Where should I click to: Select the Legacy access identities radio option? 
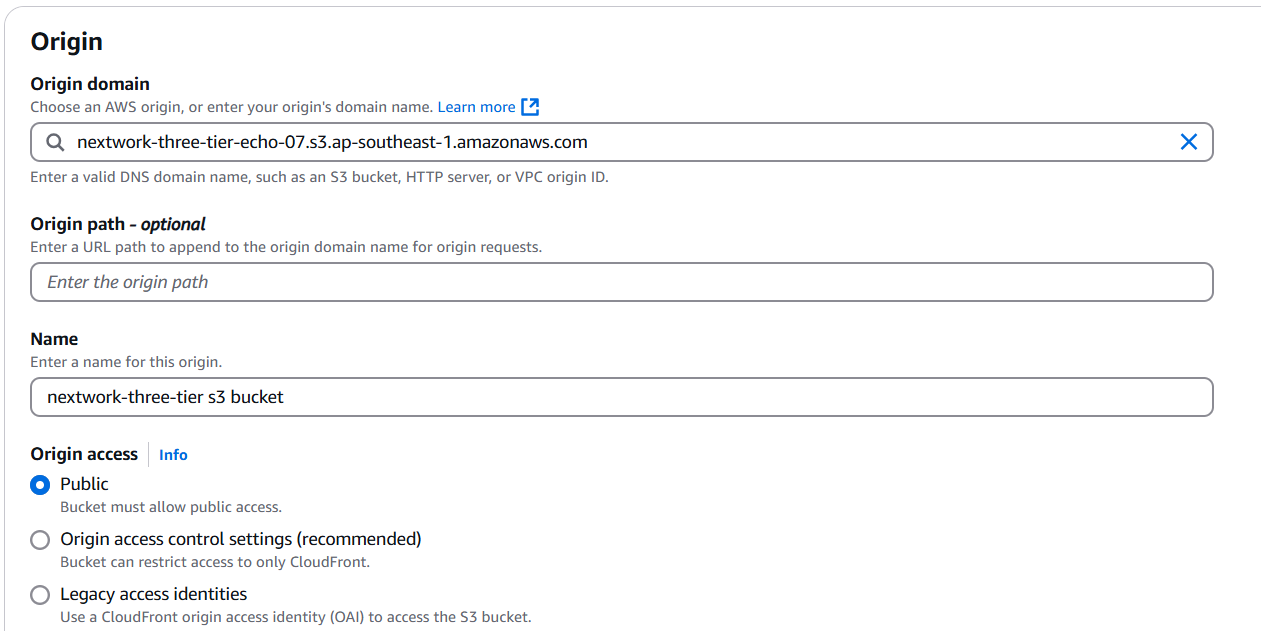40,595
